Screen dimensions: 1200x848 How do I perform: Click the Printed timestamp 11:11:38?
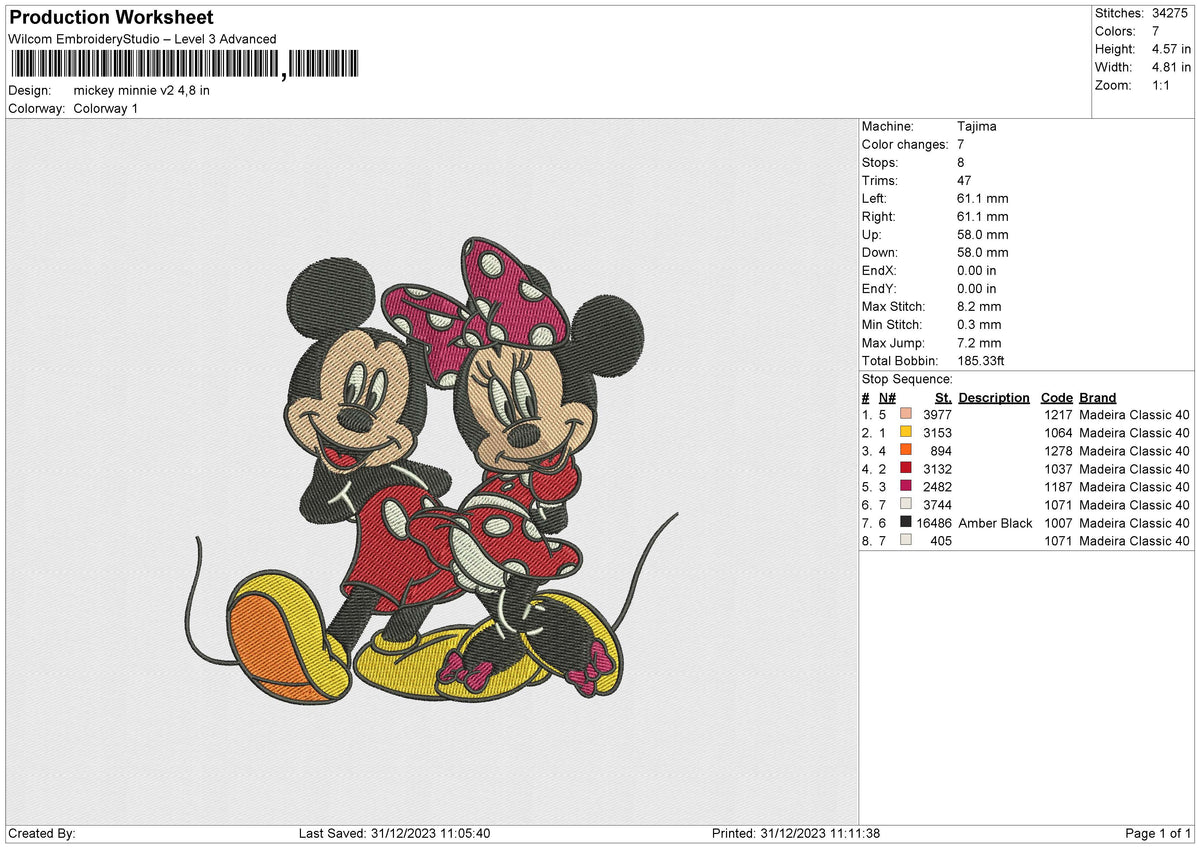[x=853, y=833]
